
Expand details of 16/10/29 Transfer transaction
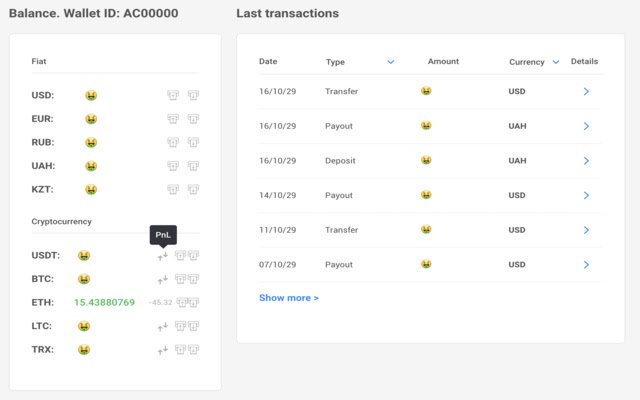[586, 91]
